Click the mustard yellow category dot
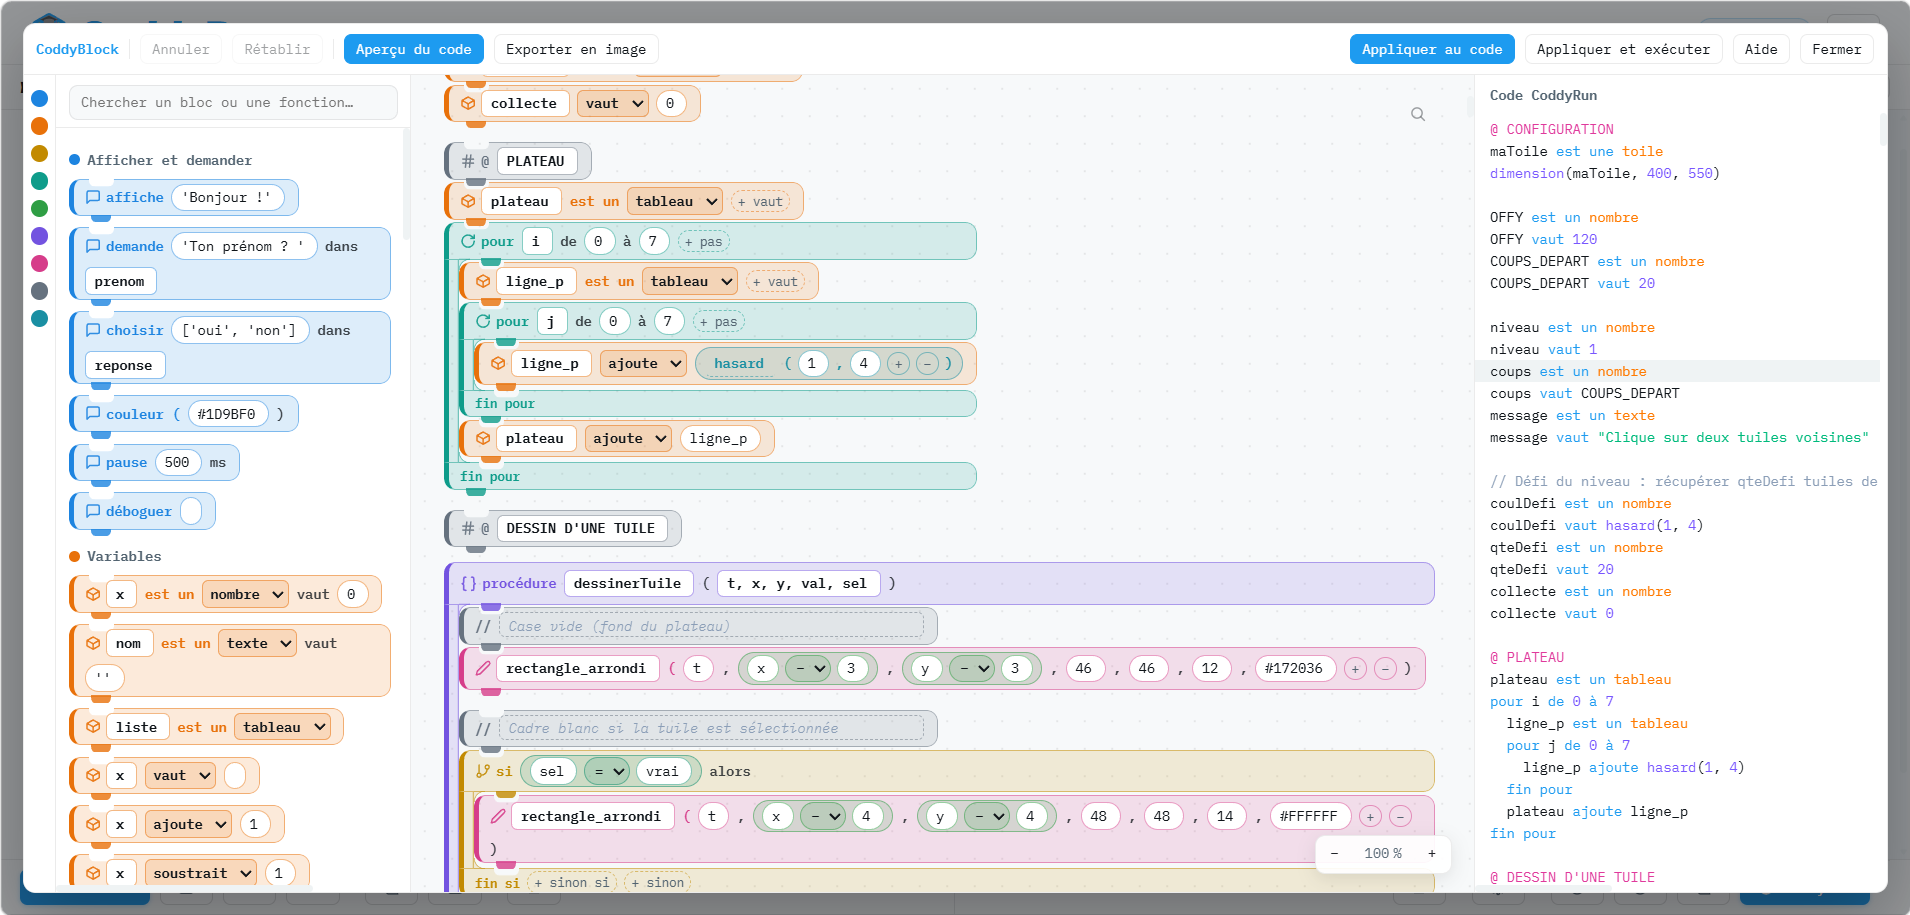 (x=40, y=153)
